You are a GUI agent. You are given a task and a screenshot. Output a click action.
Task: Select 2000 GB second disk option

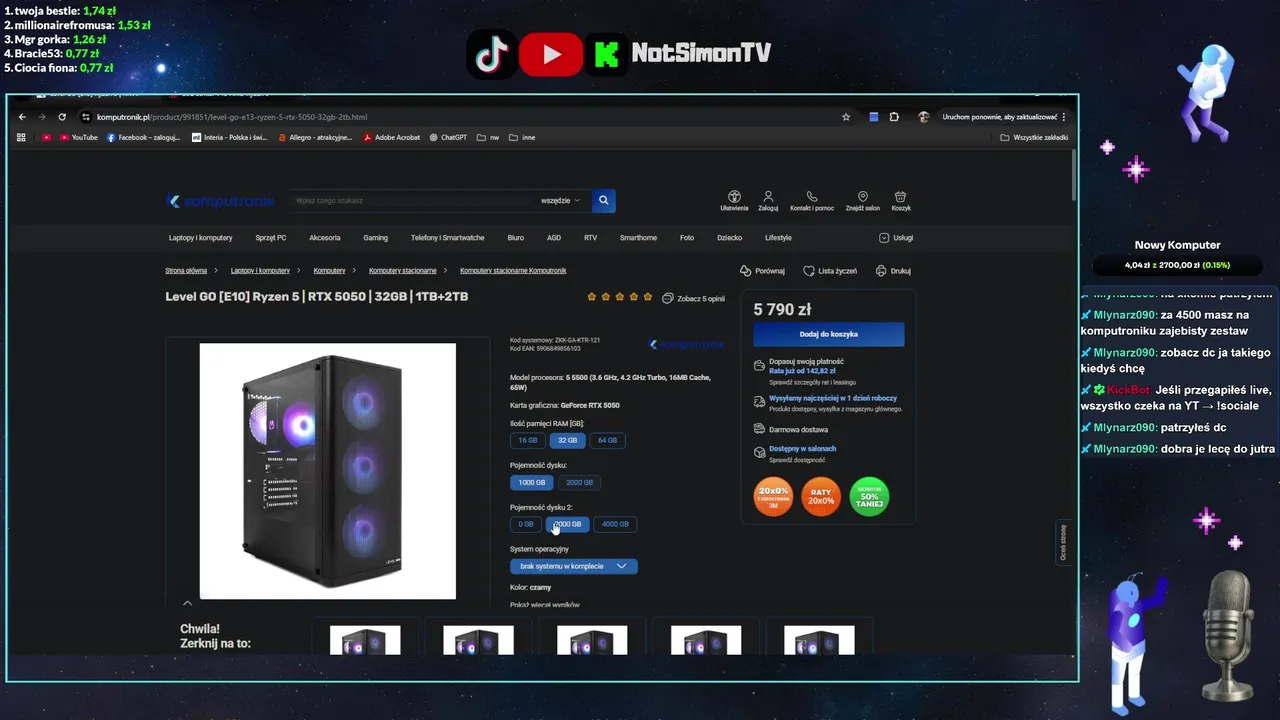pos(567,524)
